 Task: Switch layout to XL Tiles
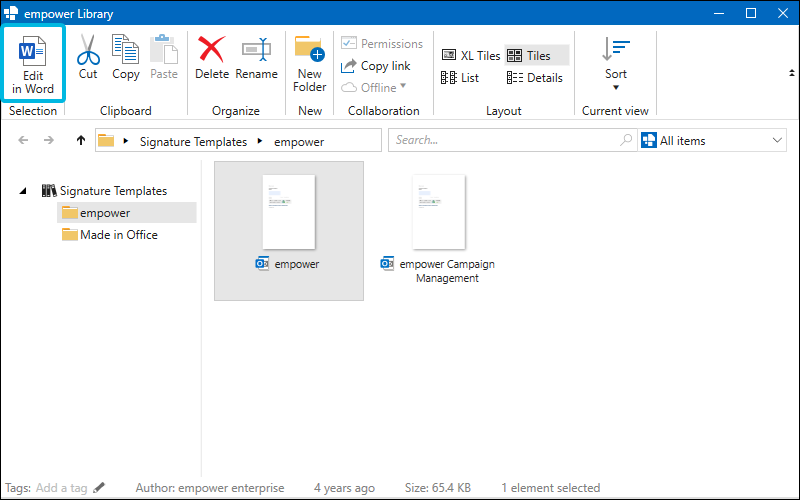click(x=471, y=56)
